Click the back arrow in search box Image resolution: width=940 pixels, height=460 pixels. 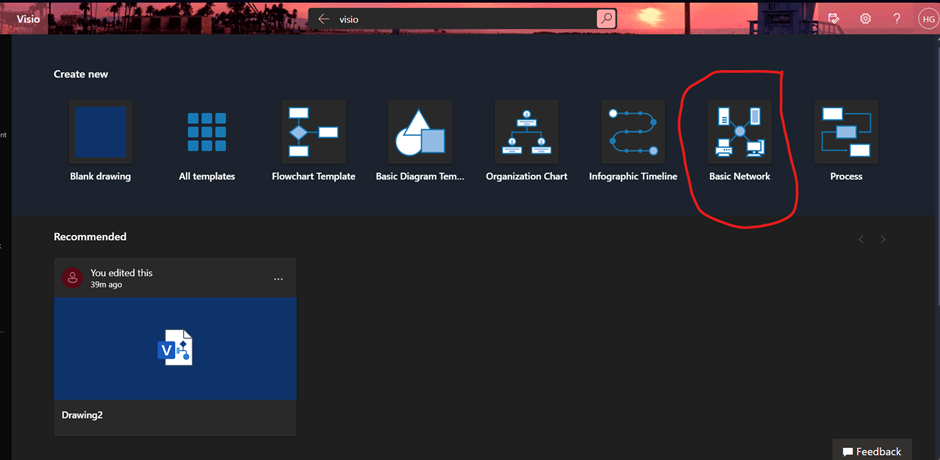324,19
